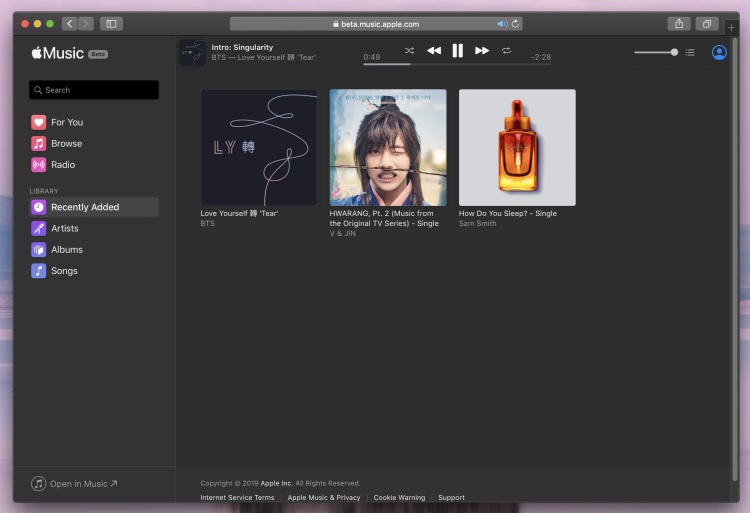Click the Safari address bar
This screenshot has height=513, width=750.
(376, 24)
